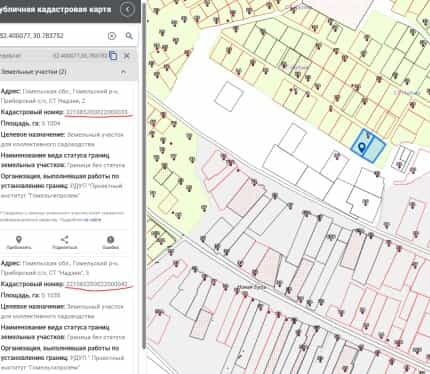Collapse the 'Земельные участки (2)' section
The height and width of the screenshot is (374, 430).
(x=124, y=72)
